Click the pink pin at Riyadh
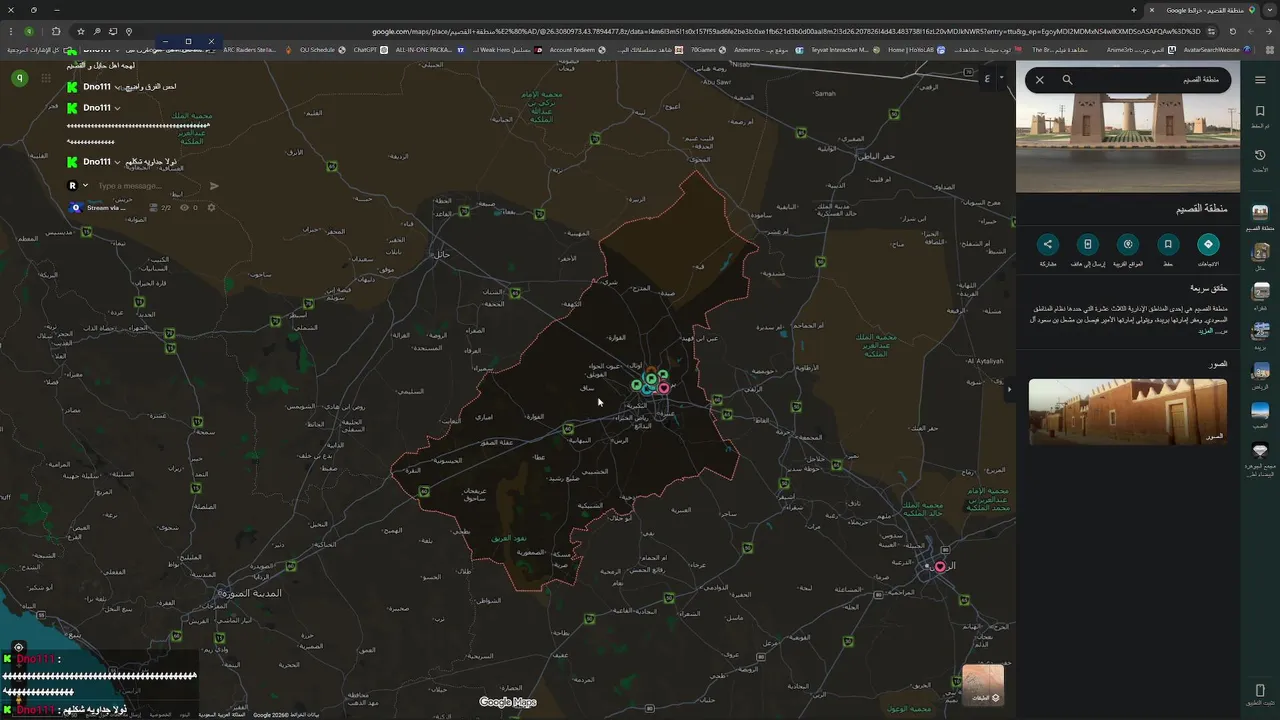Image resolution: width=1280 pixels, height=720 pixels. coord(940,567)
